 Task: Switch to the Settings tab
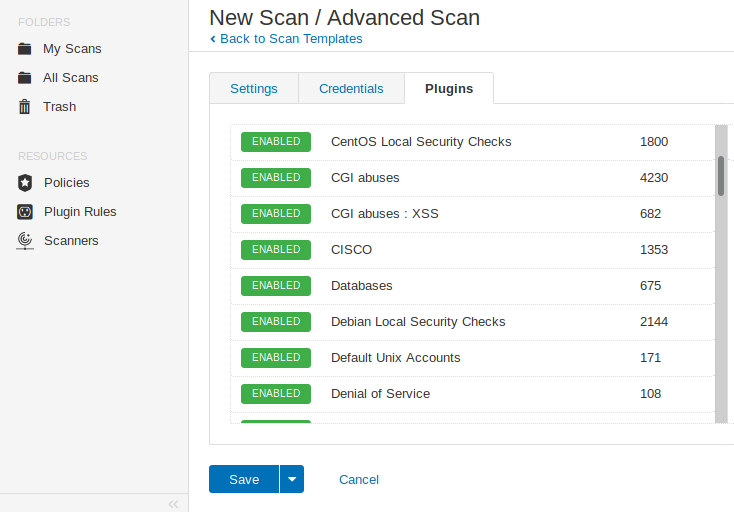[254, 88]
